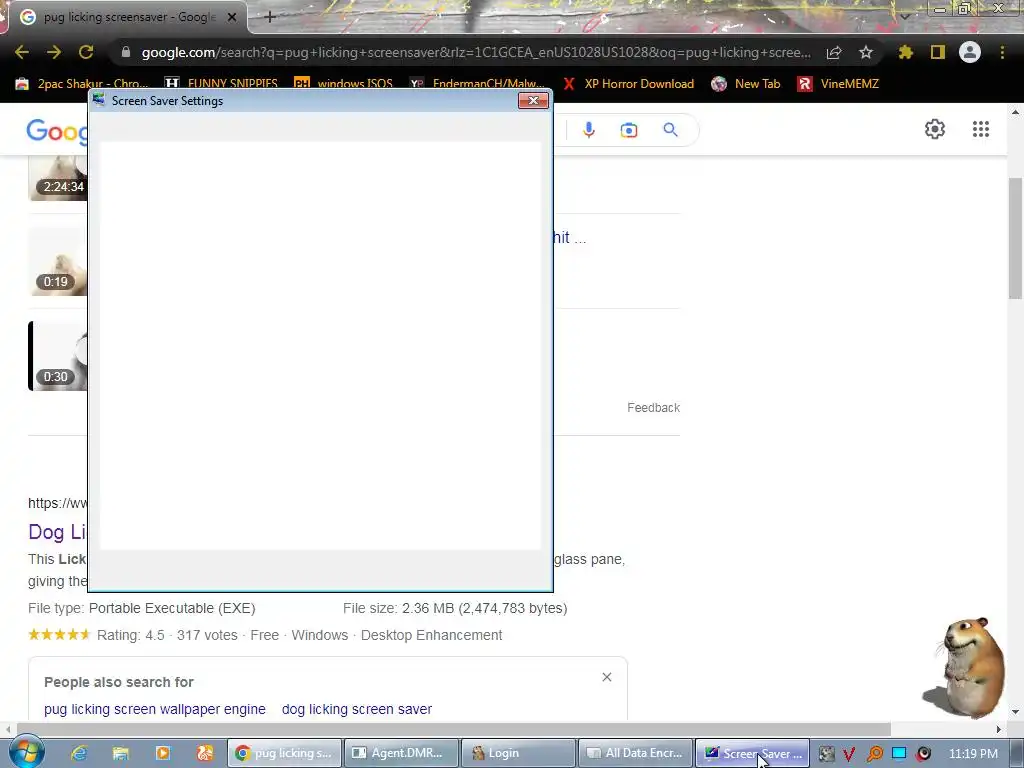The width and height of the screenshot is (1024, 768).
Task: Open EndermanCH/Malw... bookmark
Action: [x=477, y=84]
